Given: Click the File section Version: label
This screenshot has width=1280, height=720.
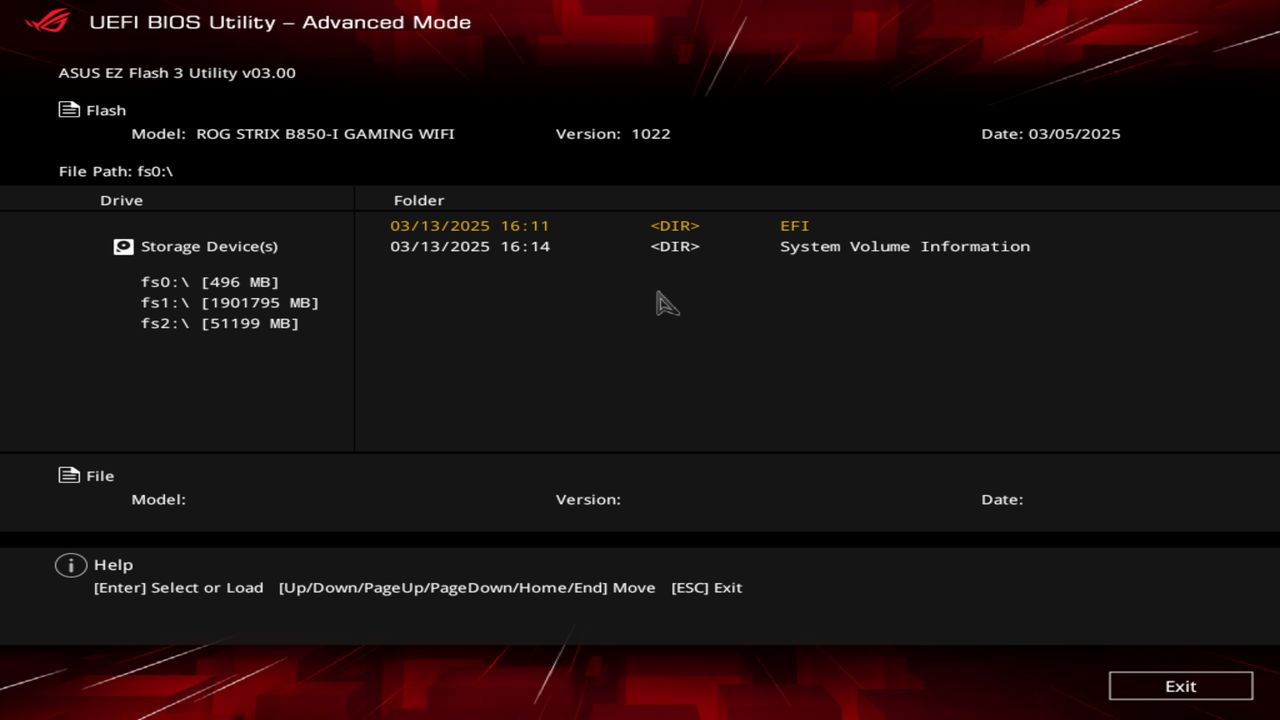Looking at the screenshot, I should point(588,499).
